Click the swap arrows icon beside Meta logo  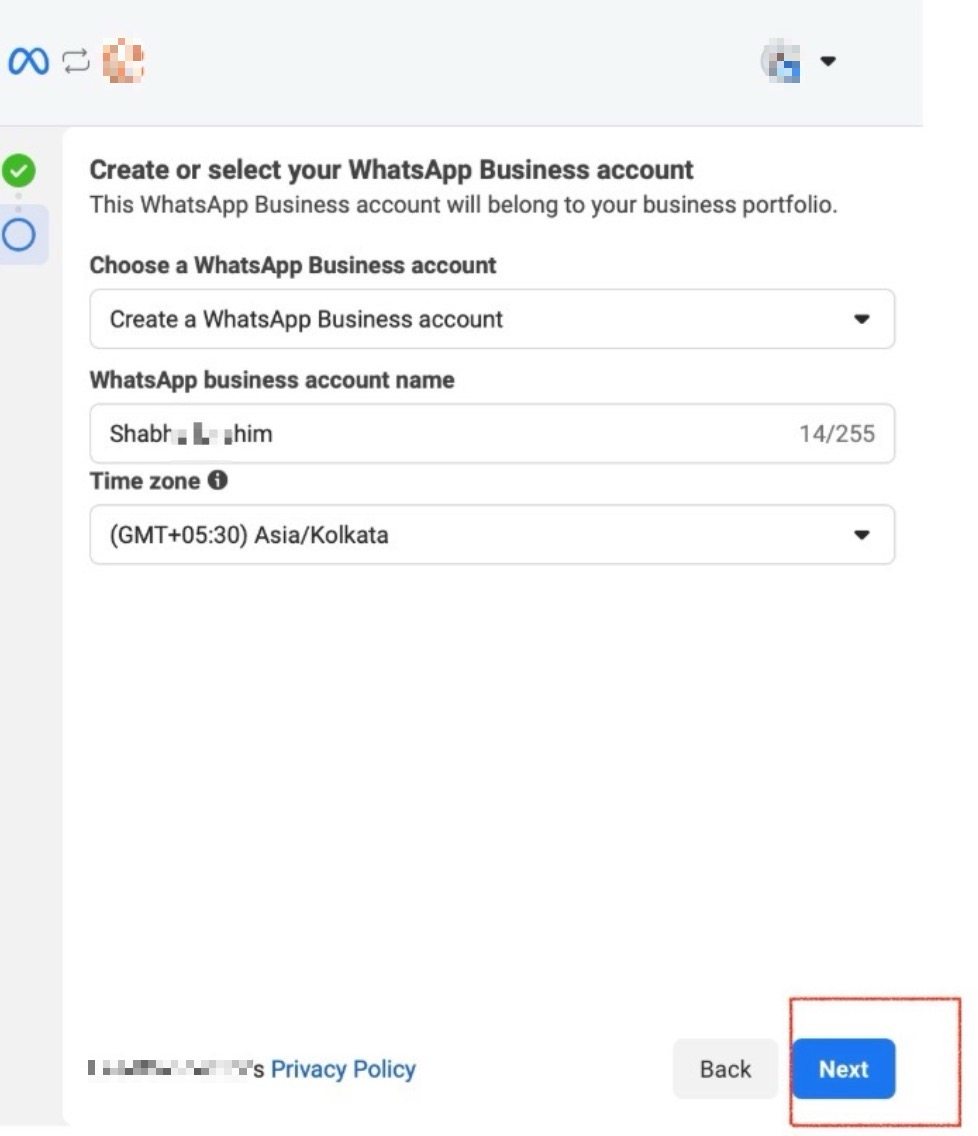77,62
